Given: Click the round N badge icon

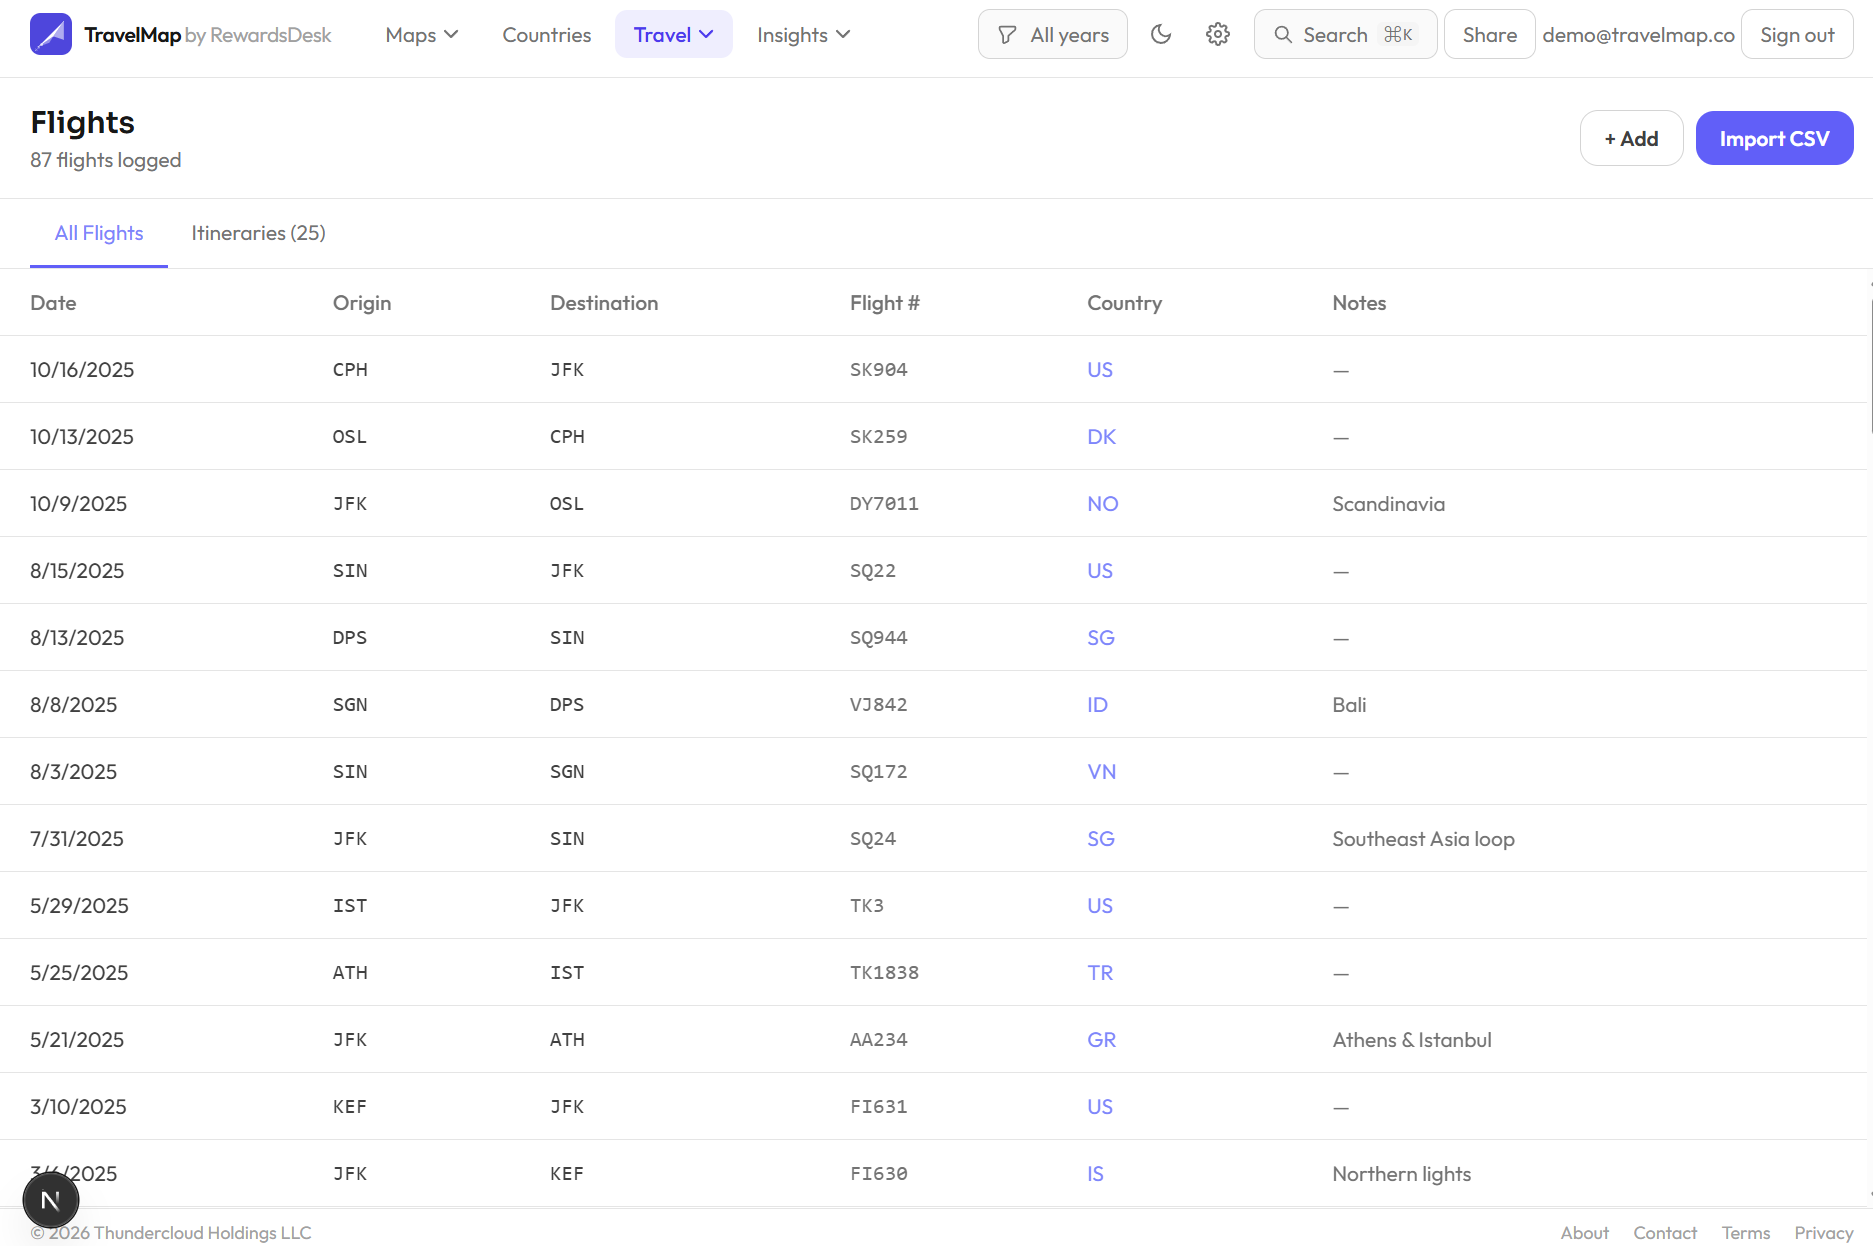Looking at the screenshot, I should [x=51, y=1200].
